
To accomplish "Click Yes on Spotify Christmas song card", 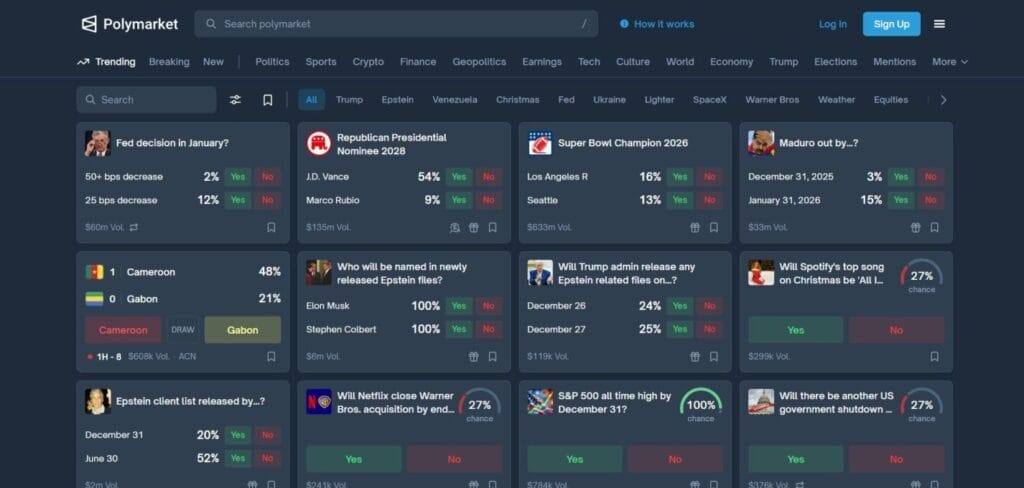I will tap(795, 330).
